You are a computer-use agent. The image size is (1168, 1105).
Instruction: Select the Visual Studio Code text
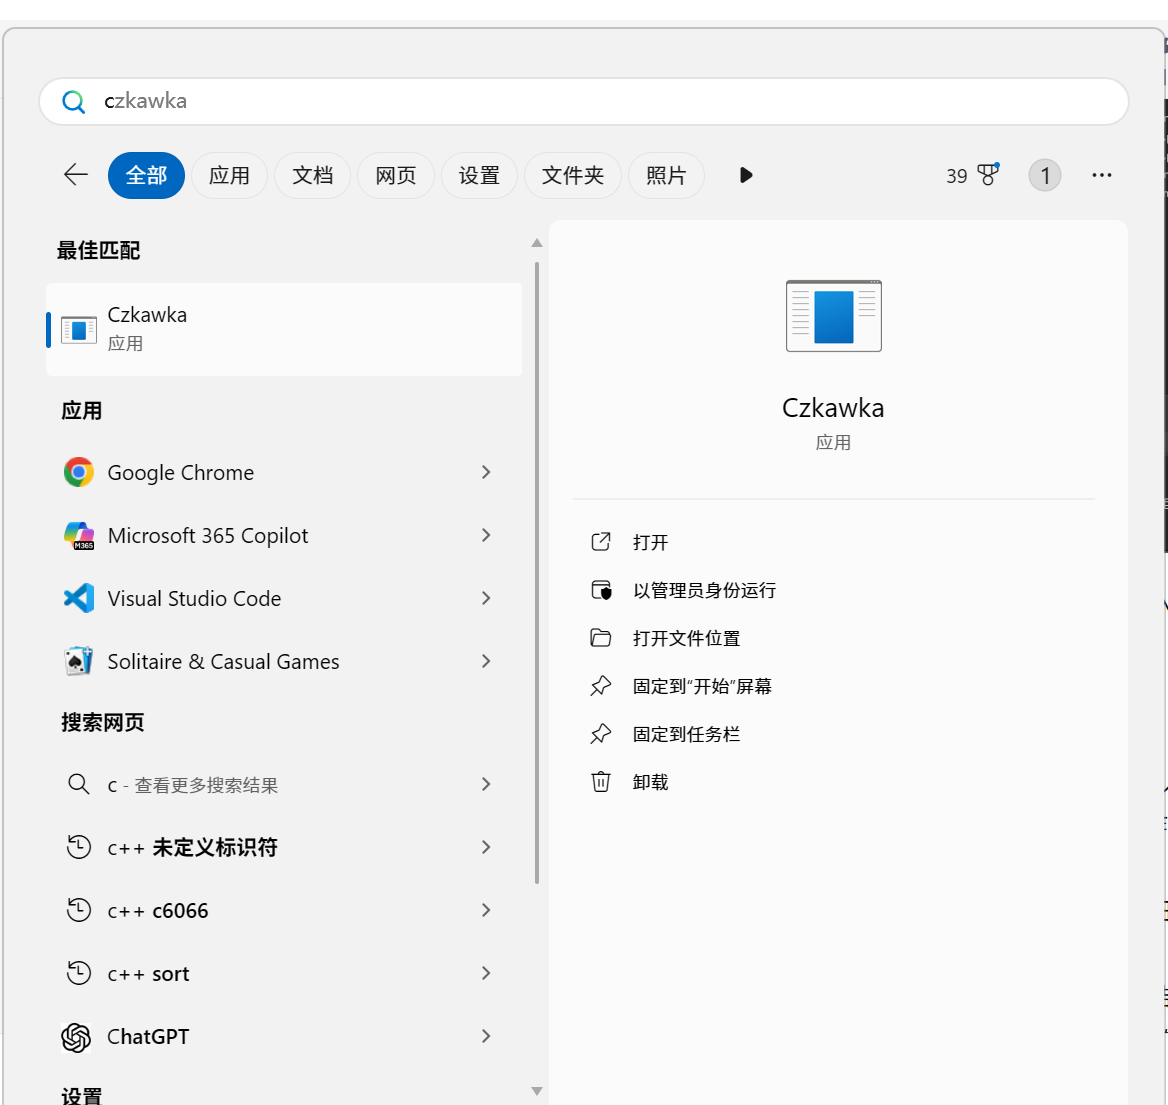click(194, 599)
